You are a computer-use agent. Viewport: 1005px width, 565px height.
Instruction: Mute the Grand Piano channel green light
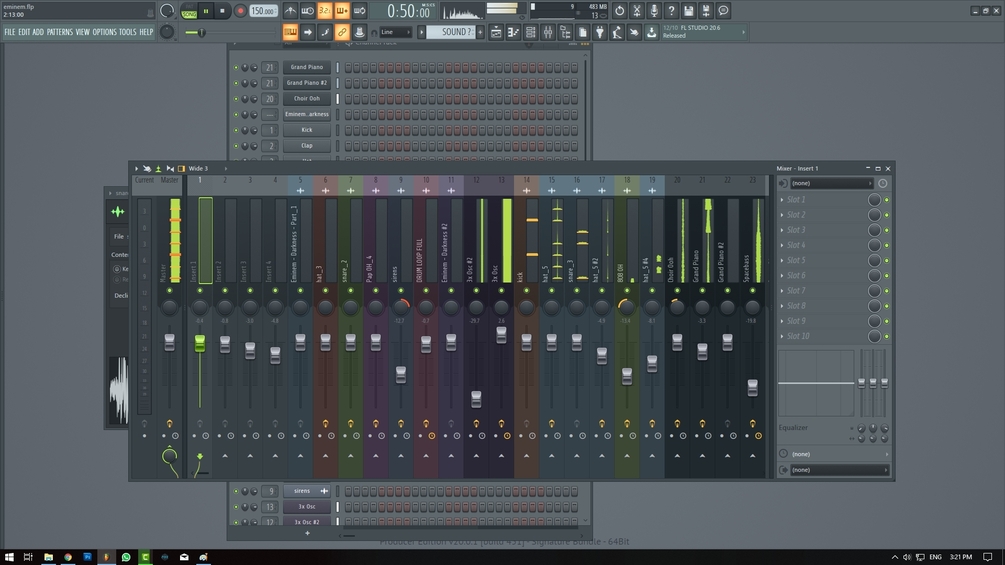coord(236,67)
